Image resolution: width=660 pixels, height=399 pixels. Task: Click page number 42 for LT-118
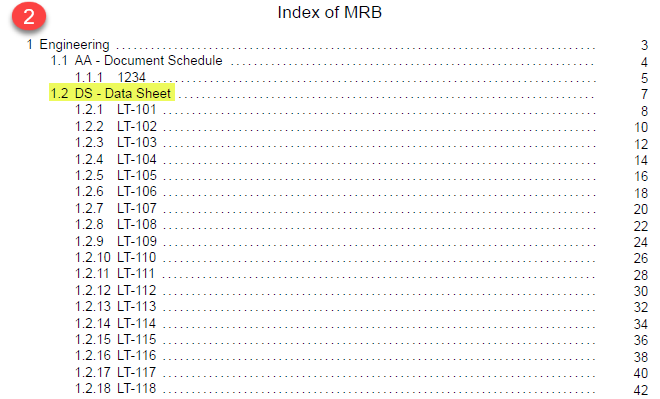pos(641,390)
